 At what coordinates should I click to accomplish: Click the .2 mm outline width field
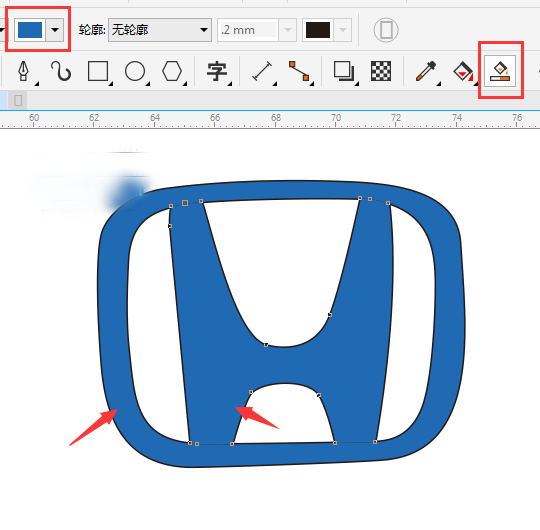click(x=248, y=30)
